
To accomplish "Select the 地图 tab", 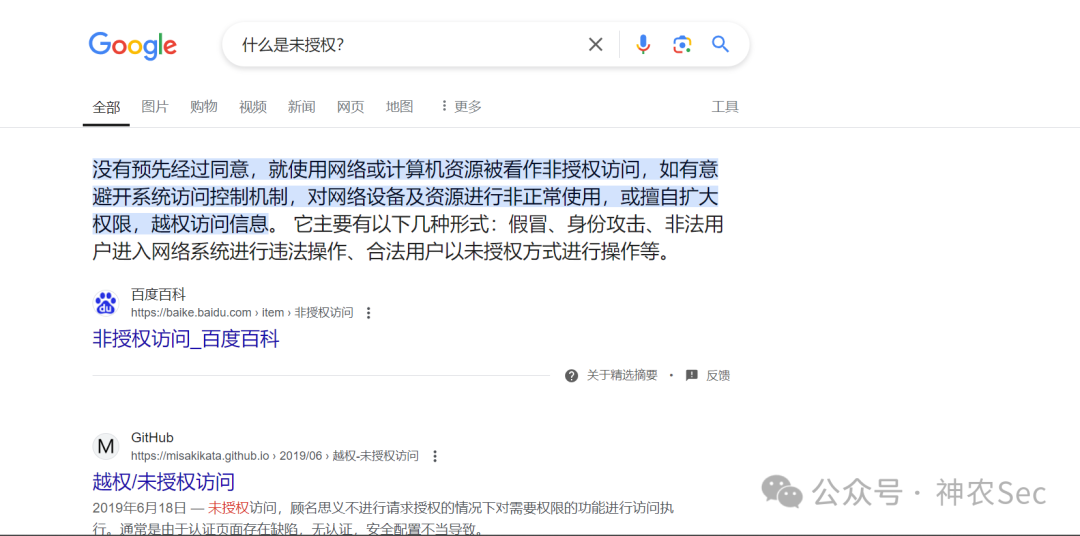I will pos(399,106).
